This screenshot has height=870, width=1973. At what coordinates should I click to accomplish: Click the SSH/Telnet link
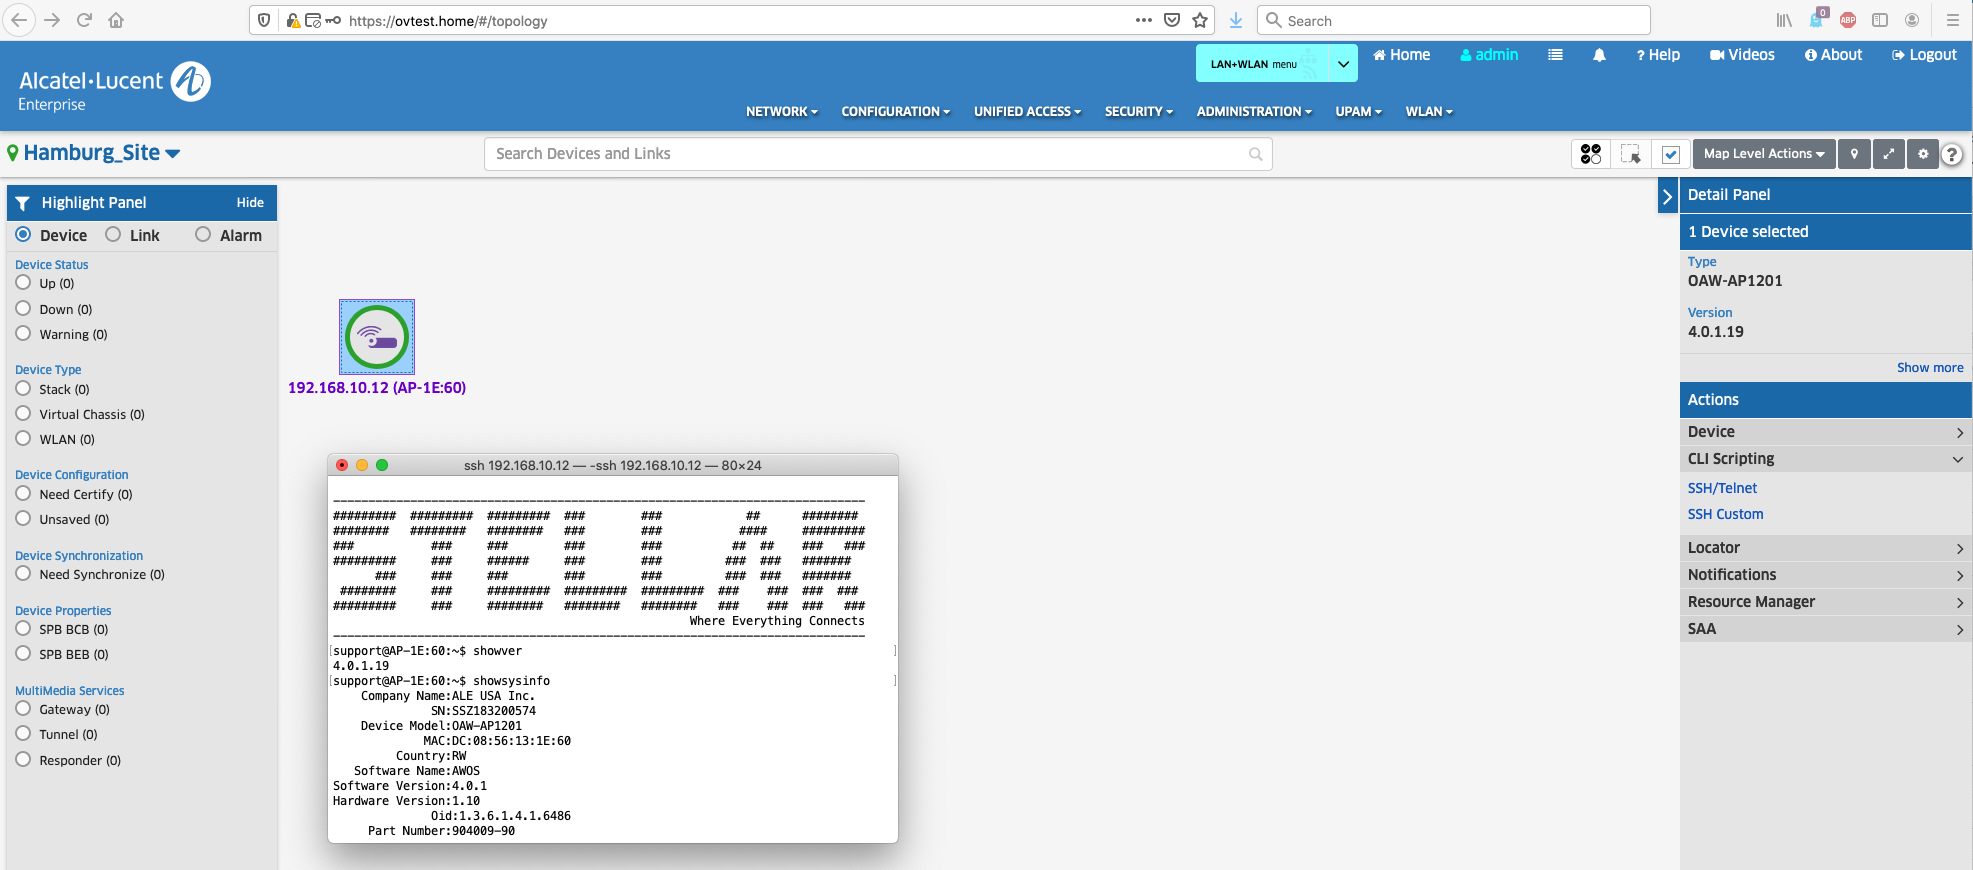coord(1722,488)
